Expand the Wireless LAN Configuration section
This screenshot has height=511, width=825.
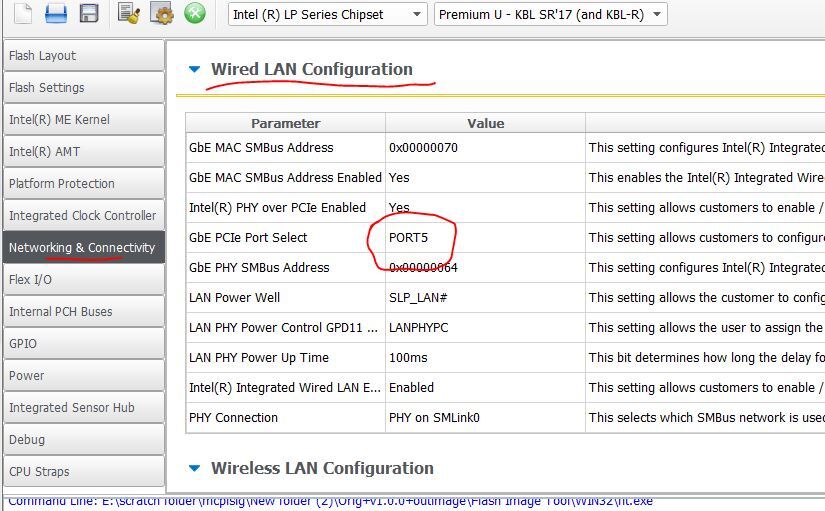[x=195, y=468]
